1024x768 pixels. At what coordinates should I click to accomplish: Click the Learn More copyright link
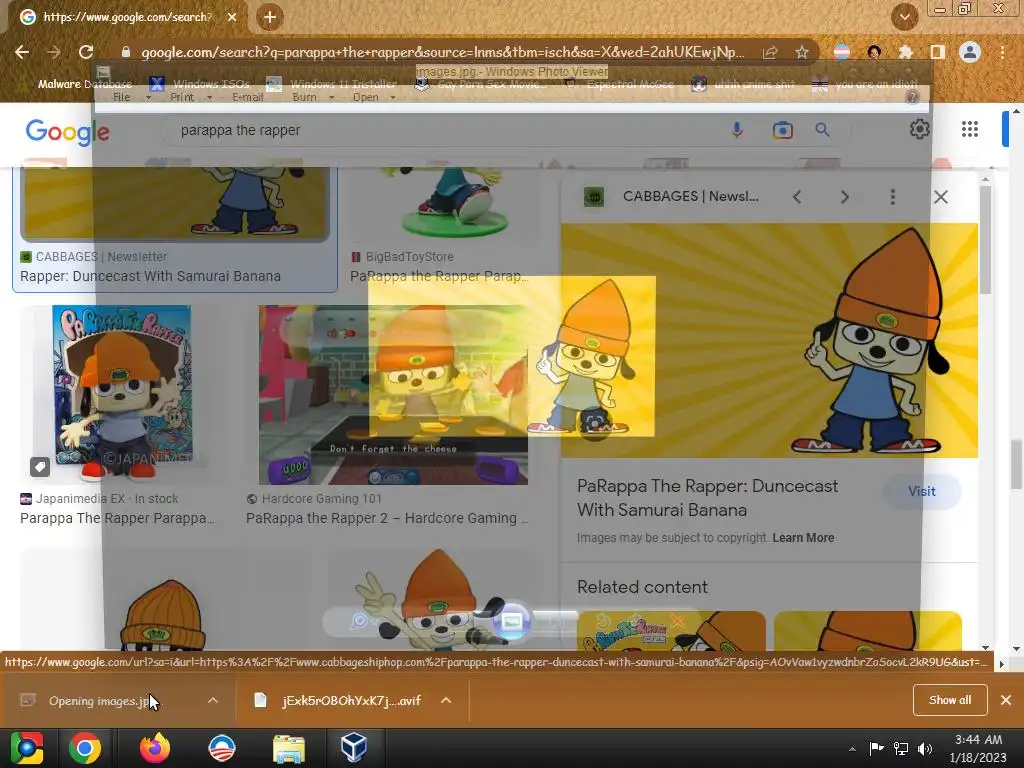[803, 537]
